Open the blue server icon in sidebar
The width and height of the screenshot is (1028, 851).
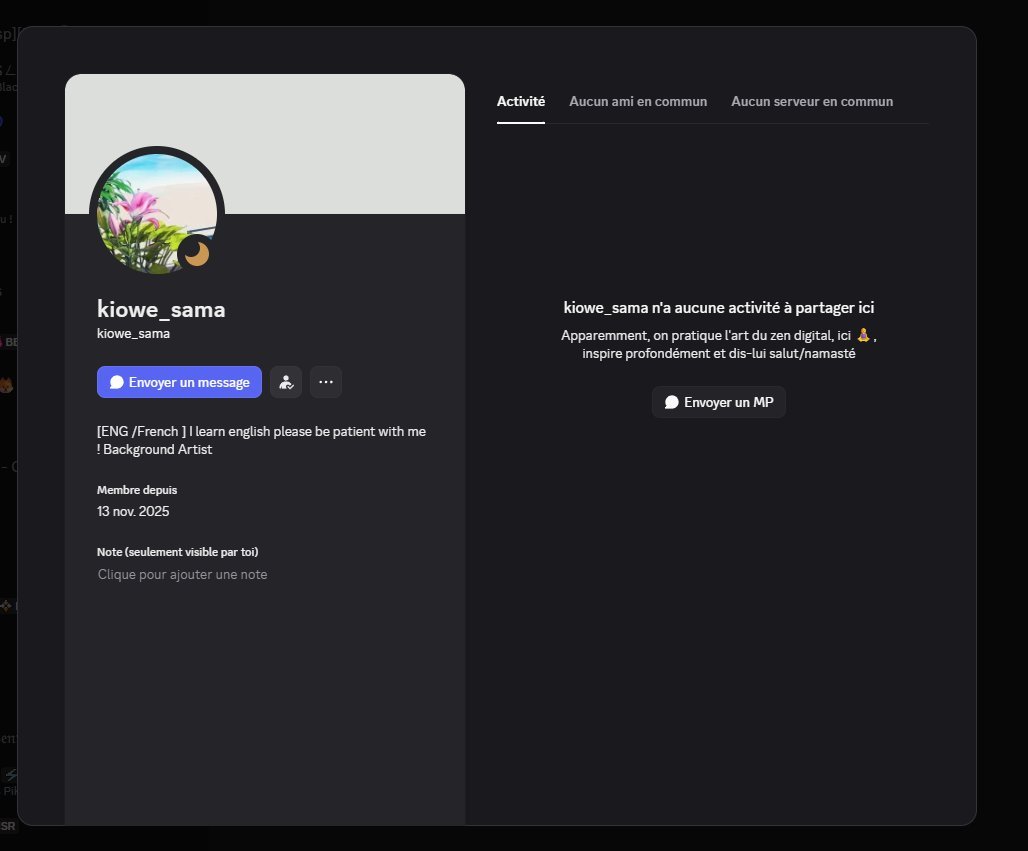[x=4, y=118]
